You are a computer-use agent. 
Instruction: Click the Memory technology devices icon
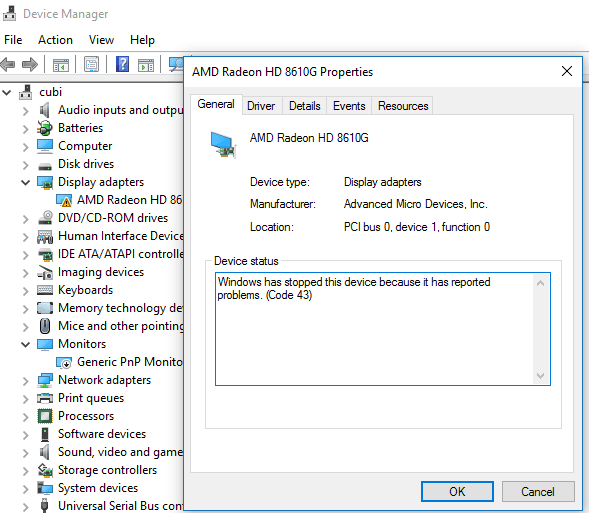(45, 308)
